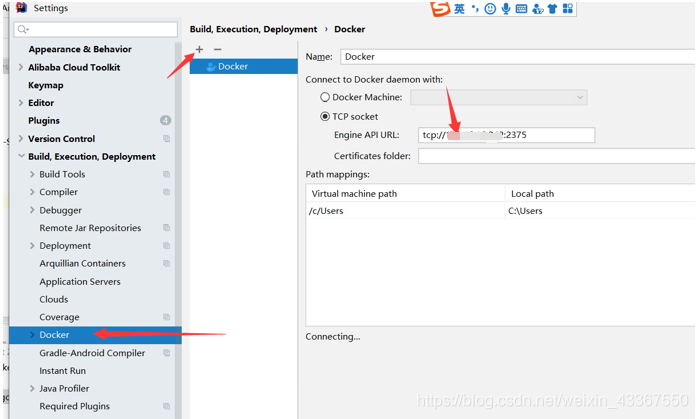
Task: Click project-level icon beside Remote Jar Repositories
Action: (166, 228)
